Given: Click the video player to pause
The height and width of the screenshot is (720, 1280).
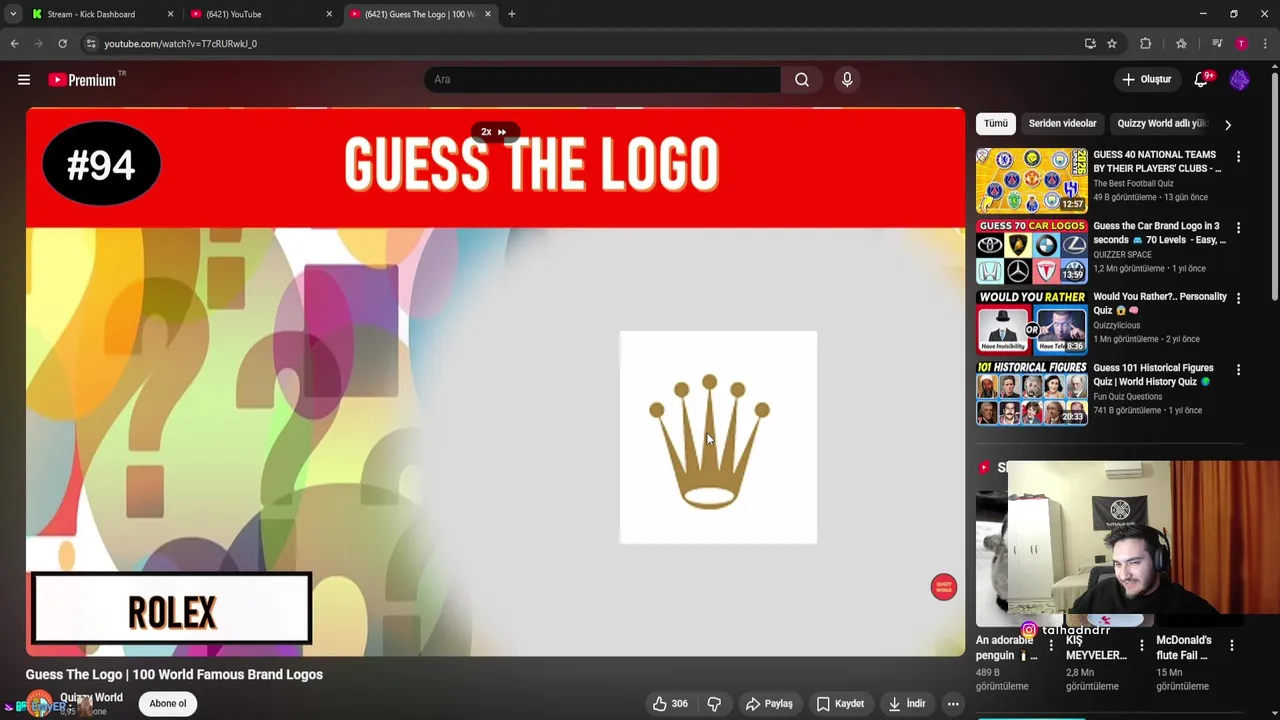Looking at the screenshot, I should tap(495, 382).
